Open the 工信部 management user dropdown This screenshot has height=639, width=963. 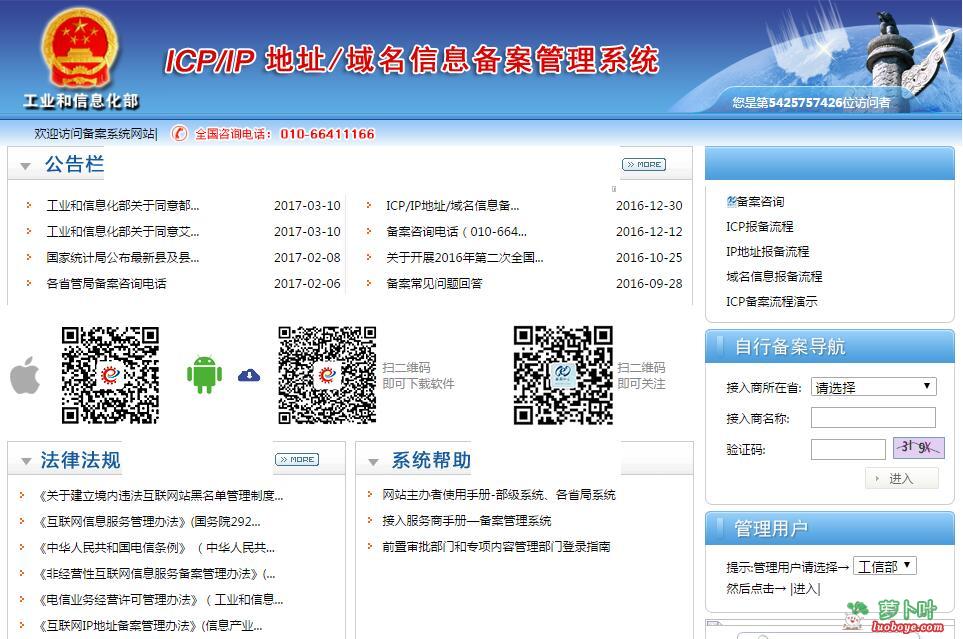[884, 565]
